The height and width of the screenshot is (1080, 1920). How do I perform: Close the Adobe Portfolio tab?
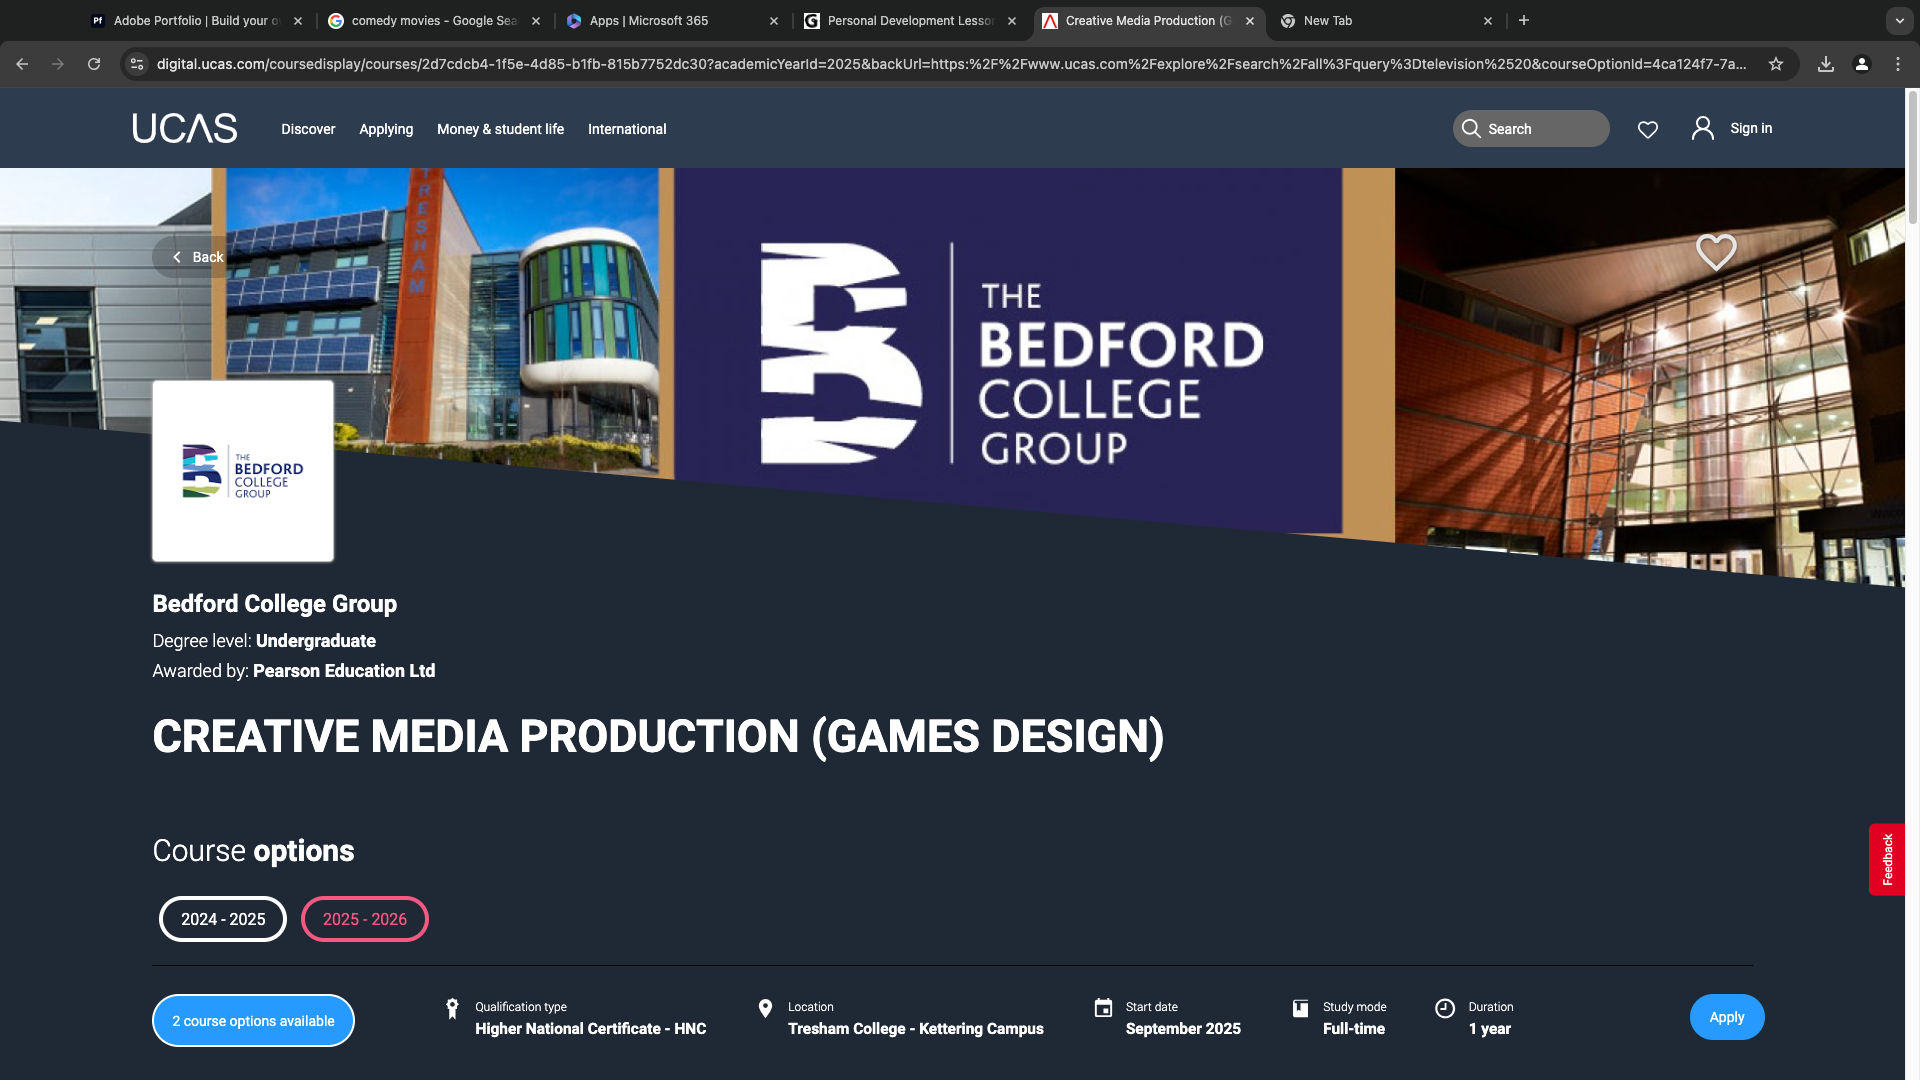pos(298,21)
